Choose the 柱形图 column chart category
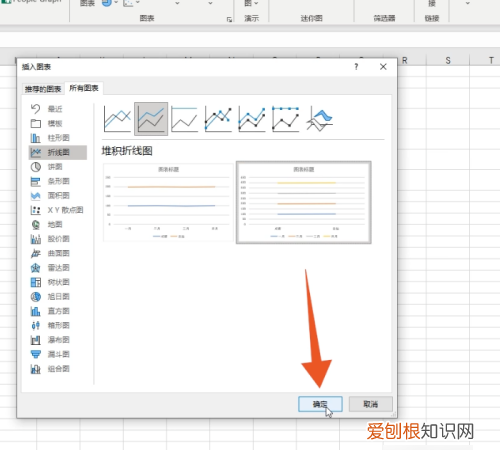The width and height of the screenshot is (500, 450). tap(57, 138)
